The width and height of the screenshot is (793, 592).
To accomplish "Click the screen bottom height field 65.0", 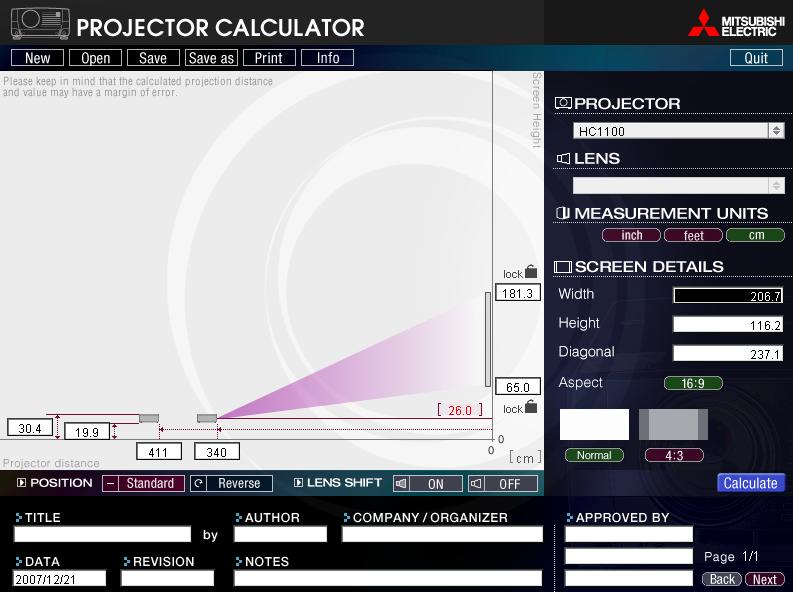I will tap(518, 387).
